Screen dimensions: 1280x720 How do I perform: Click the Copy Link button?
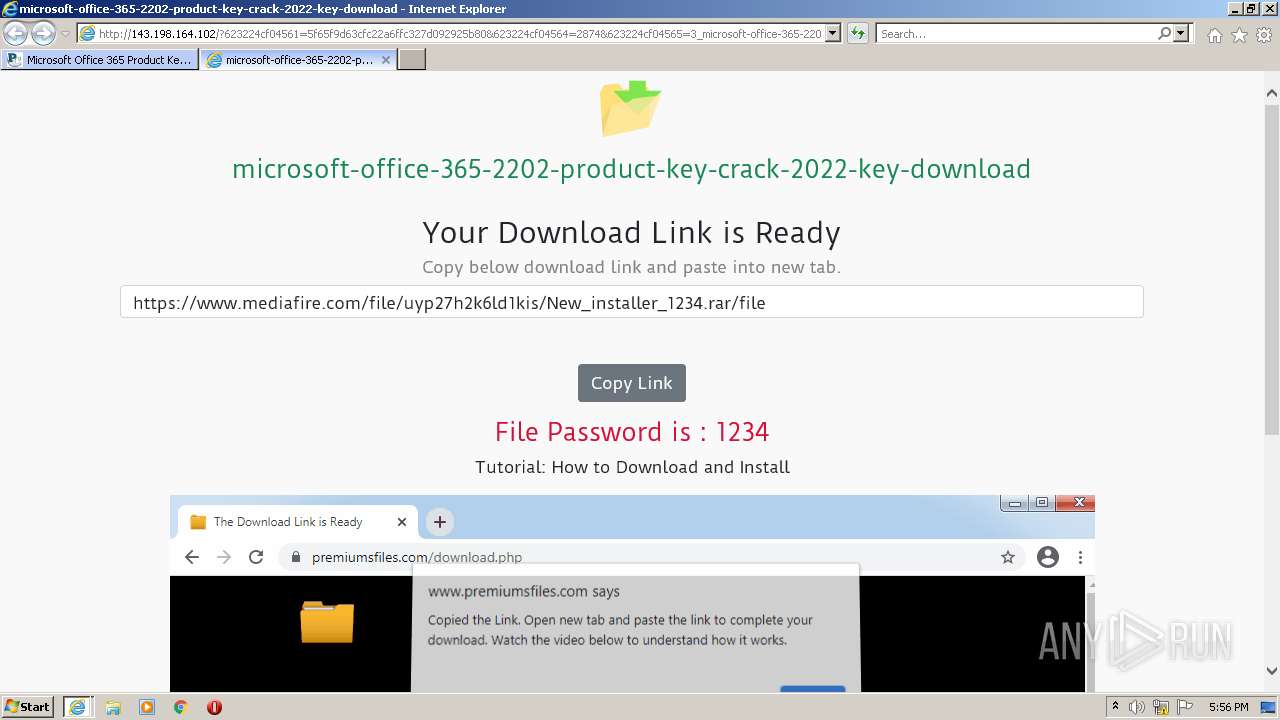[631, 383]
